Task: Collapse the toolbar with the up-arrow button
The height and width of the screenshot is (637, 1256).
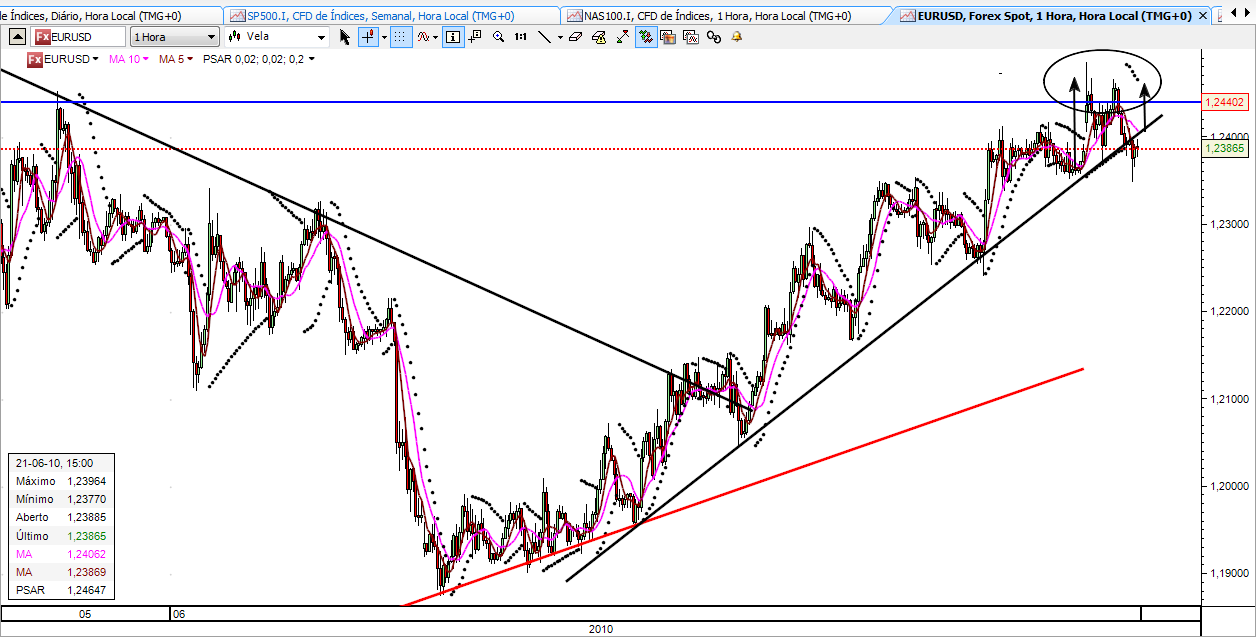Action: [18, 36]
